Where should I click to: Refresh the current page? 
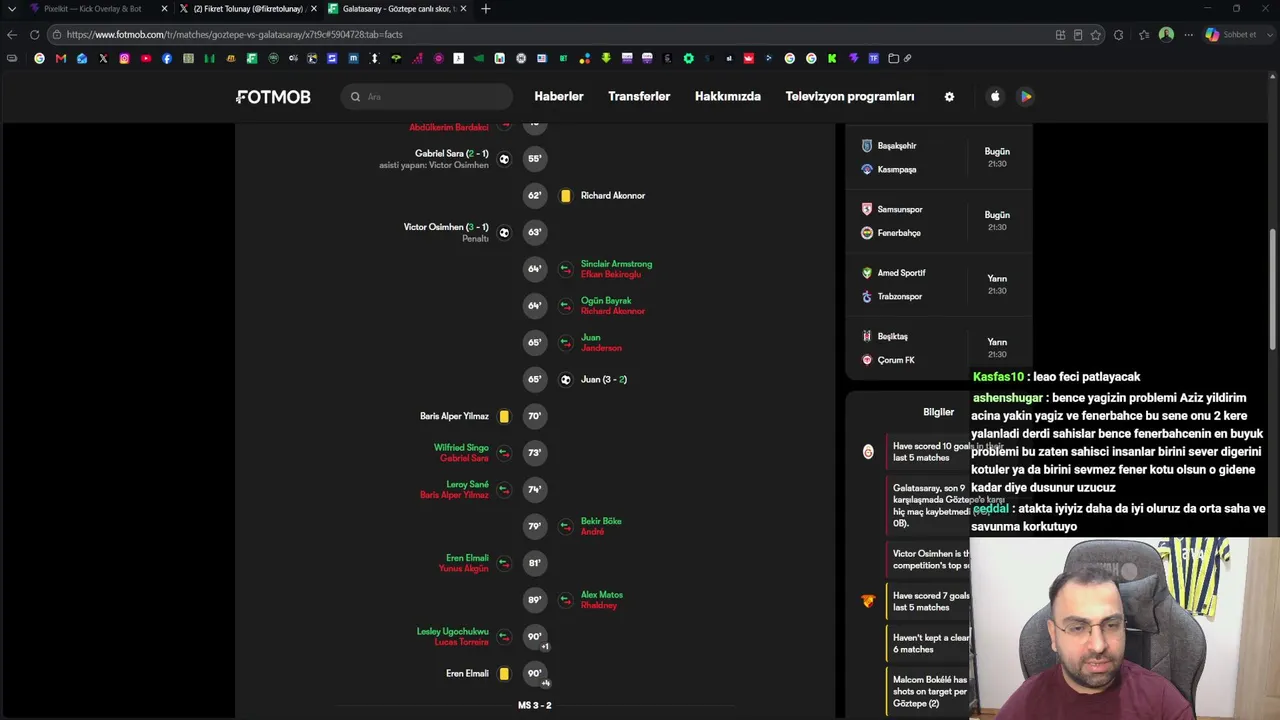click(x=34, y=35)
